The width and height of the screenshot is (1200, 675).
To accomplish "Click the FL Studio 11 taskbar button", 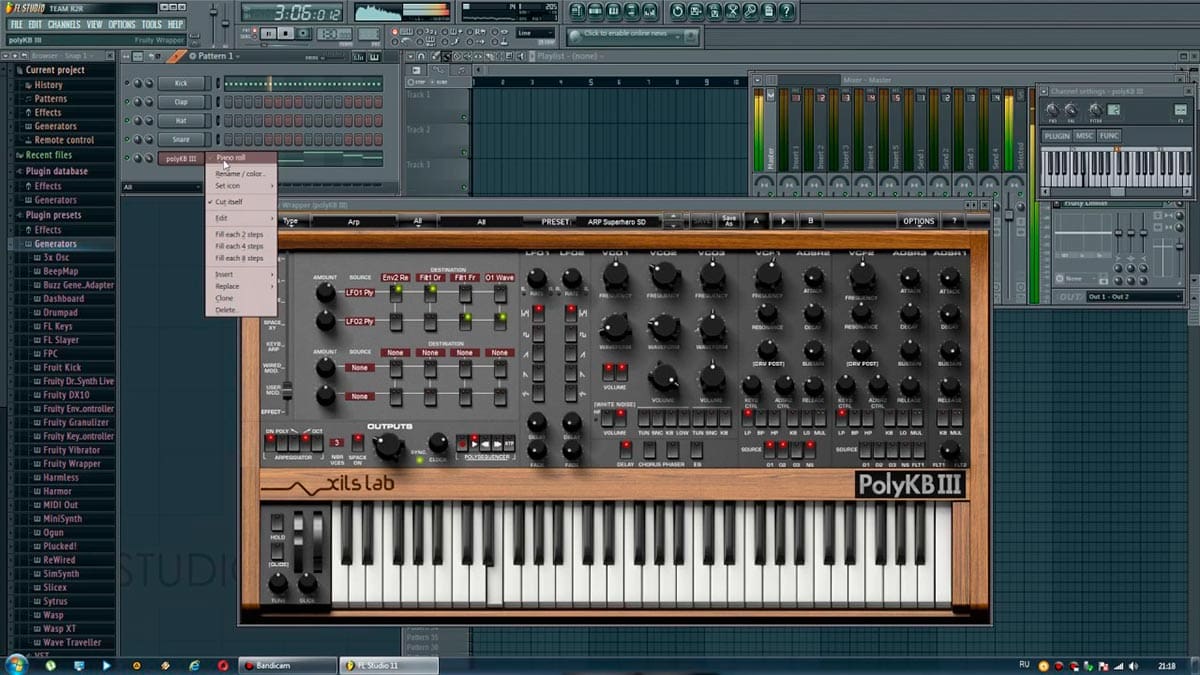I will pos(389,665).
